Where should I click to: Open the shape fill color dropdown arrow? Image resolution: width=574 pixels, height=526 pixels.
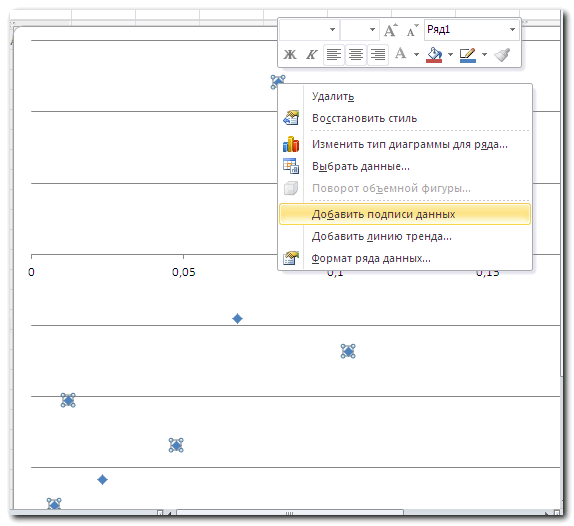tap(450, 55)
